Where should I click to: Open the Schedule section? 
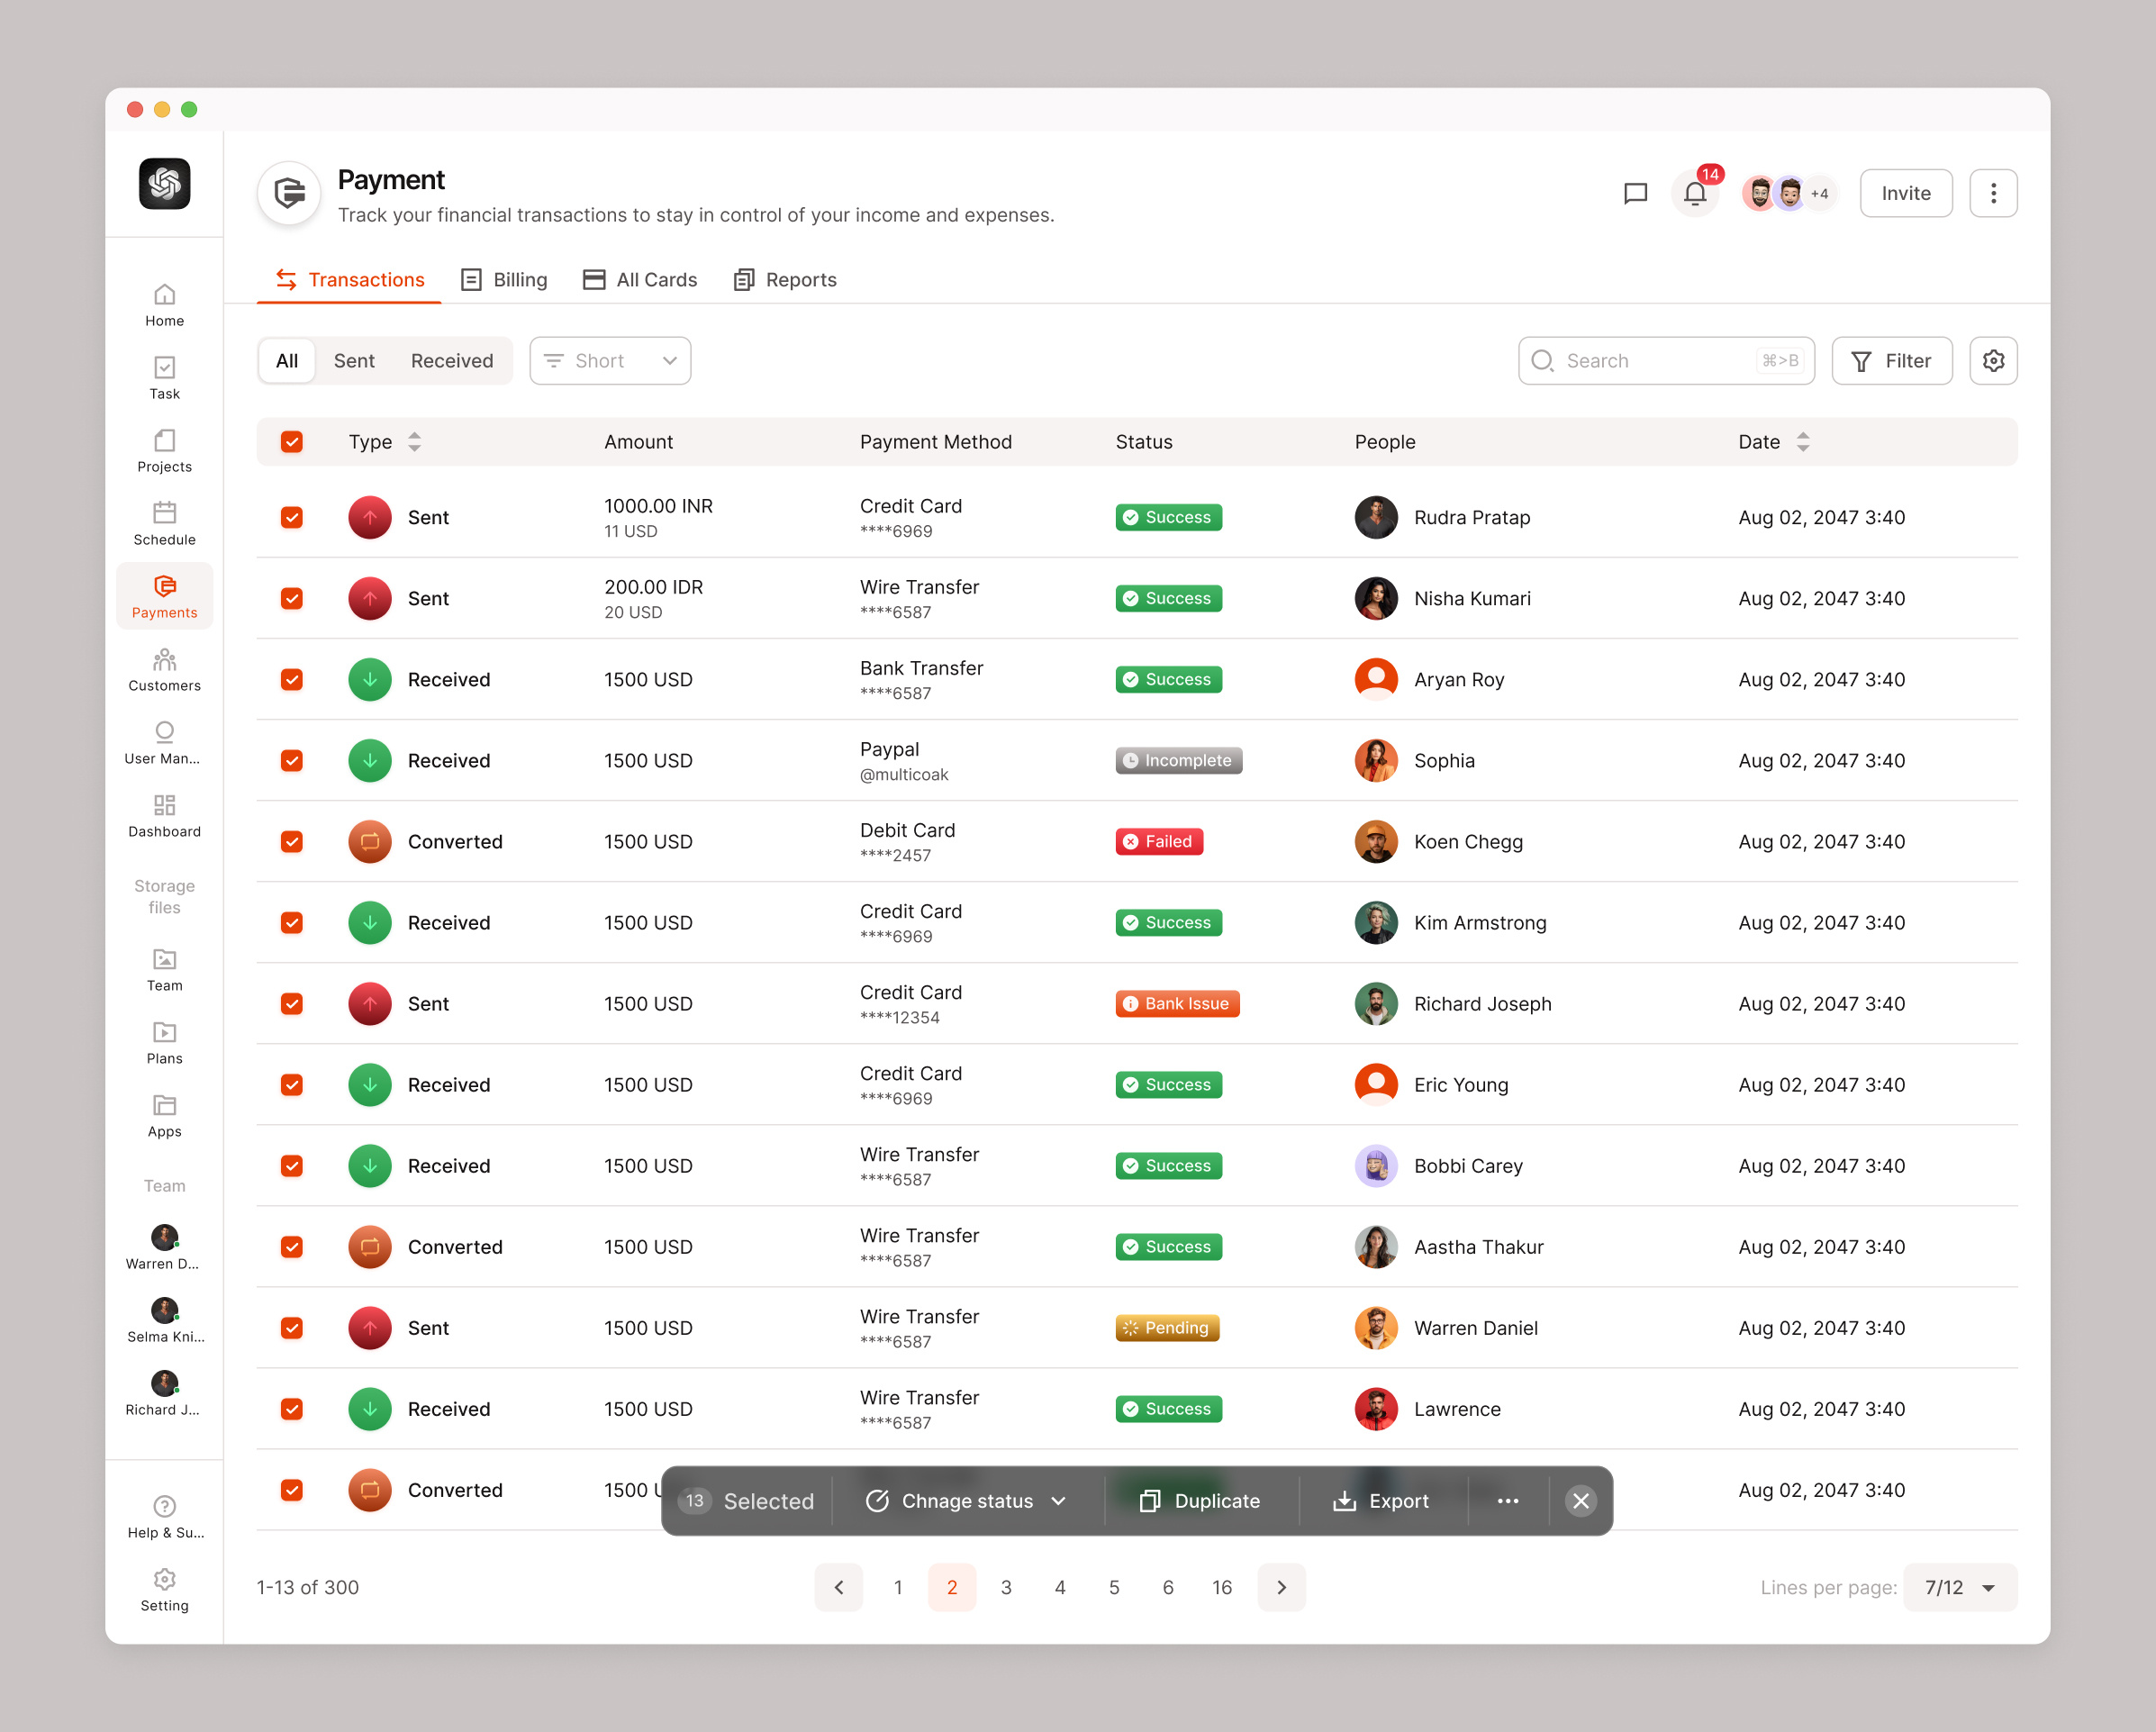pos(163,522)
